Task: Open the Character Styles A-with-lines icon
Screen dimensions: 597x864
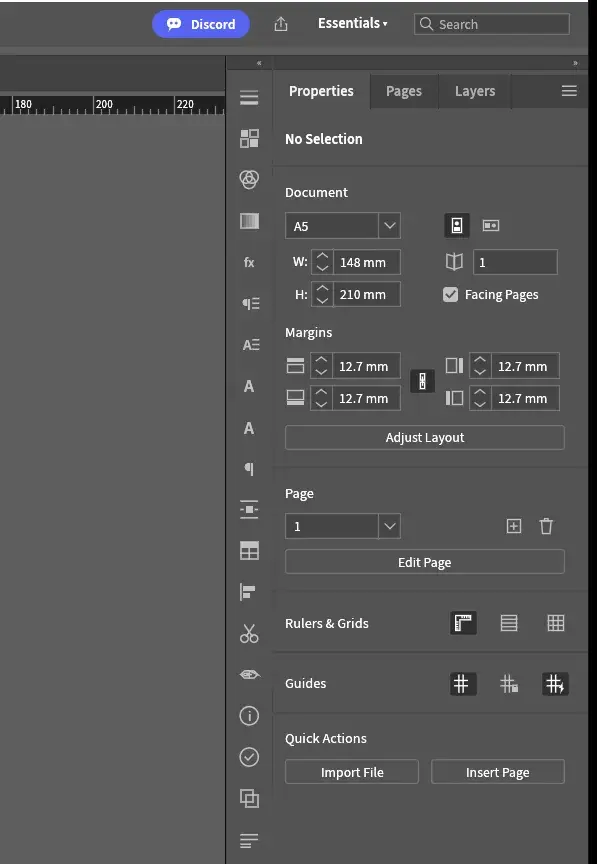Action: pyautogui.click(x=251, y=345)
